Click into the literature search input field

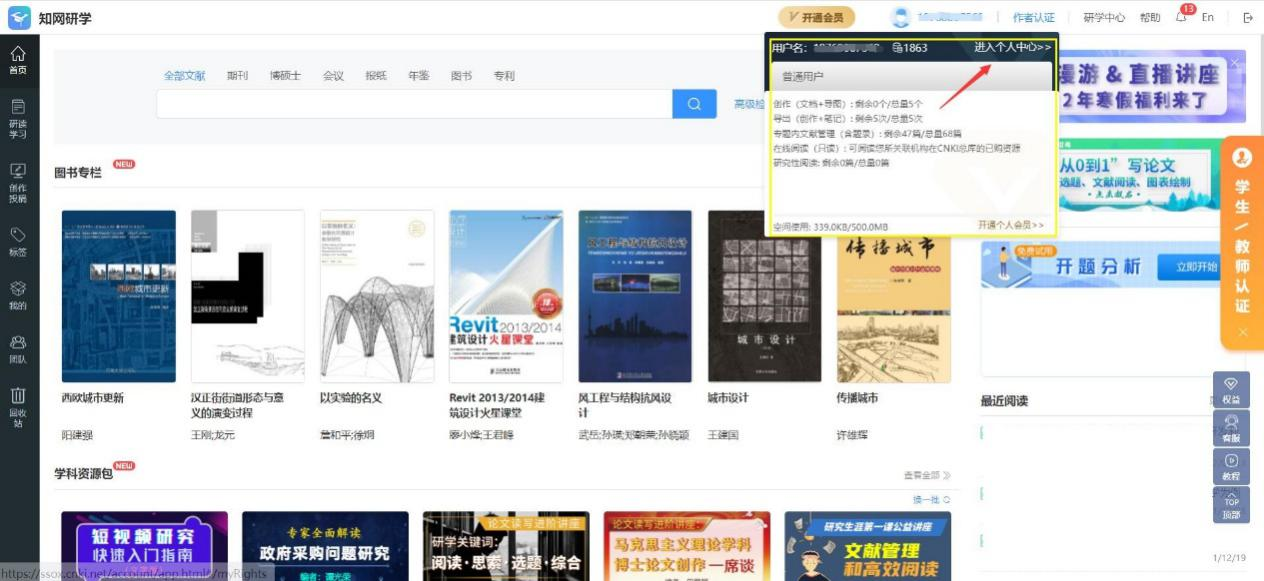(x=414, y=104)
